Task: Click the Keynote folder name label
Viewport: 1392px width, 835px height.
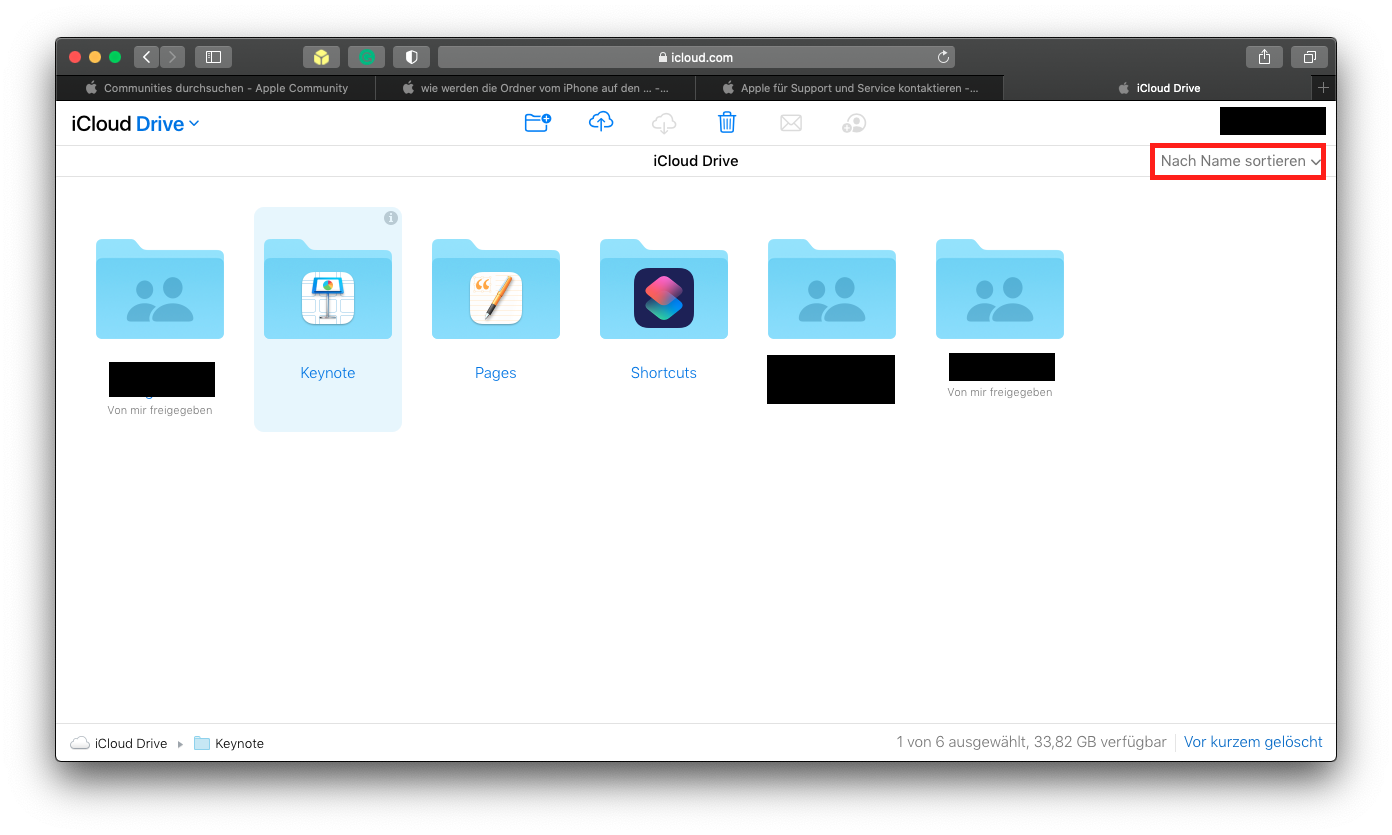Action: [x=328, y=373]
